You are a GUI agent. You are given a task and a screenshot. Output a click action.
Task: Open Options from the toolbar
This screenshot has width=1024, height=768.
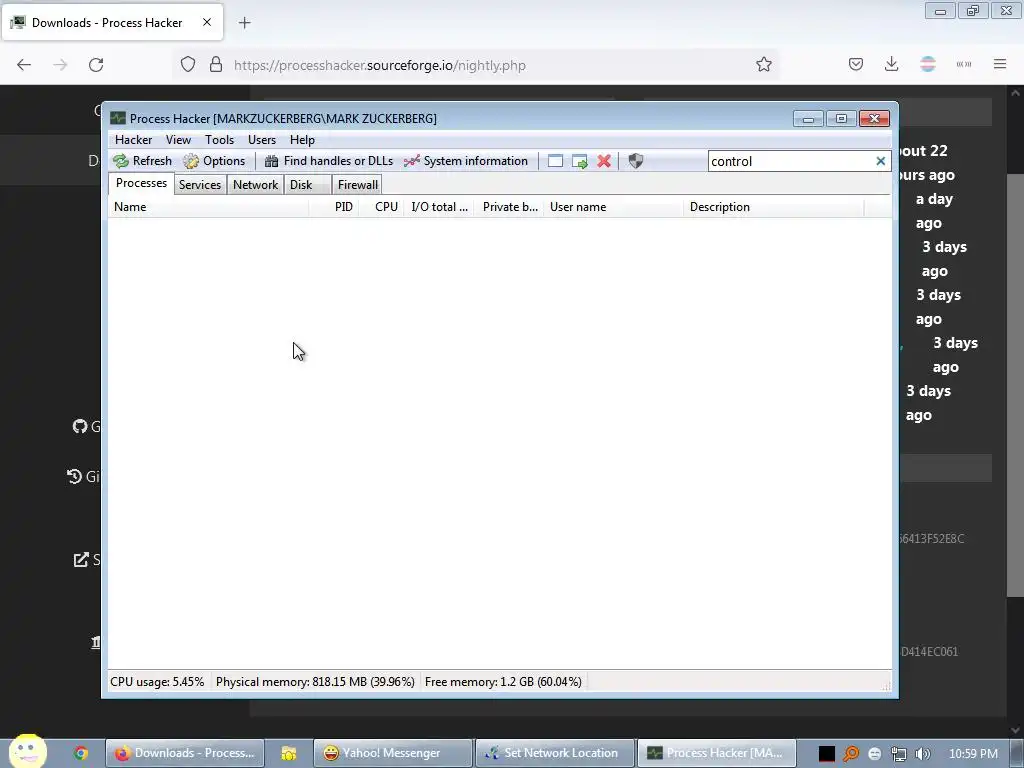pos(214,161)
